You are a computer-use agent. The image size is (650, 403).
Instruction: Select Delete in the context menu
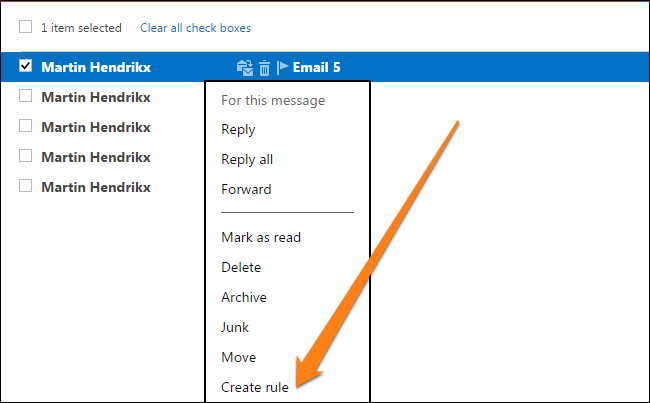coord(241,267)
